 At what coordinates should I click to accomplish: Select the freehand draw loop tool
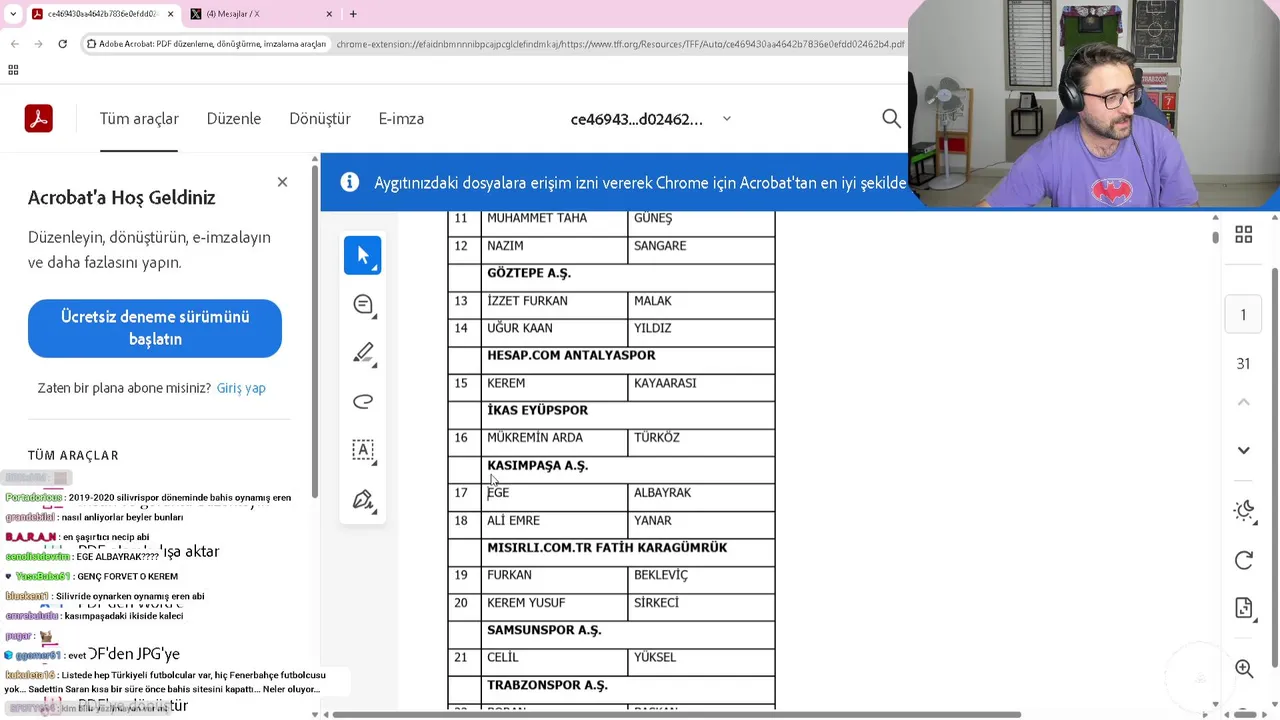(x=363, y=402)
